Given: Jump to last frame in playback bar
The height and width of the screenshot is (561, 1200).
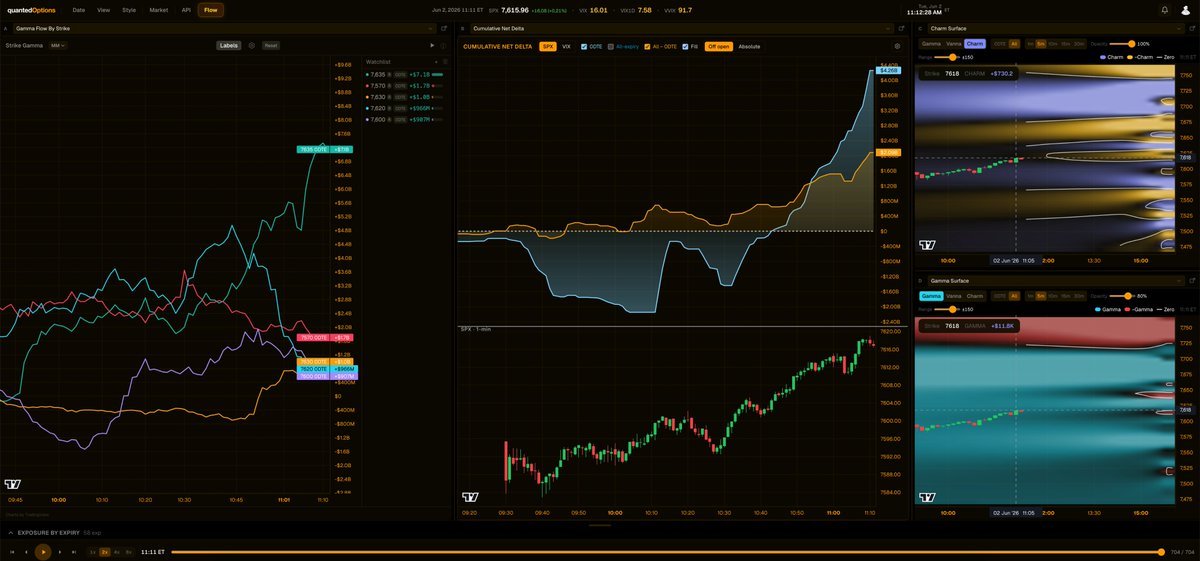Looking at the screenshot, I should (74, 551).
